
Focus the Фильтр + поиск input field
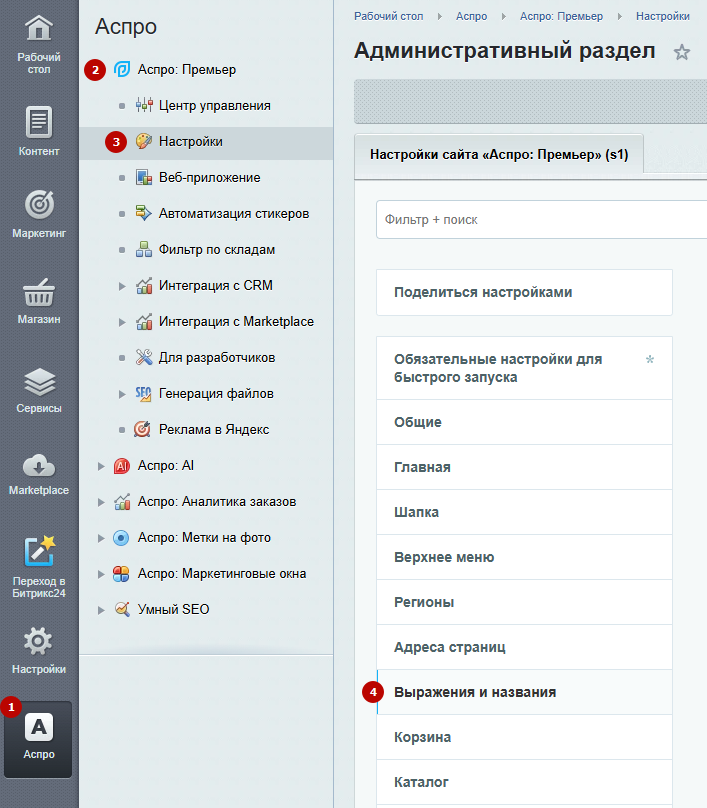[541, 220]
